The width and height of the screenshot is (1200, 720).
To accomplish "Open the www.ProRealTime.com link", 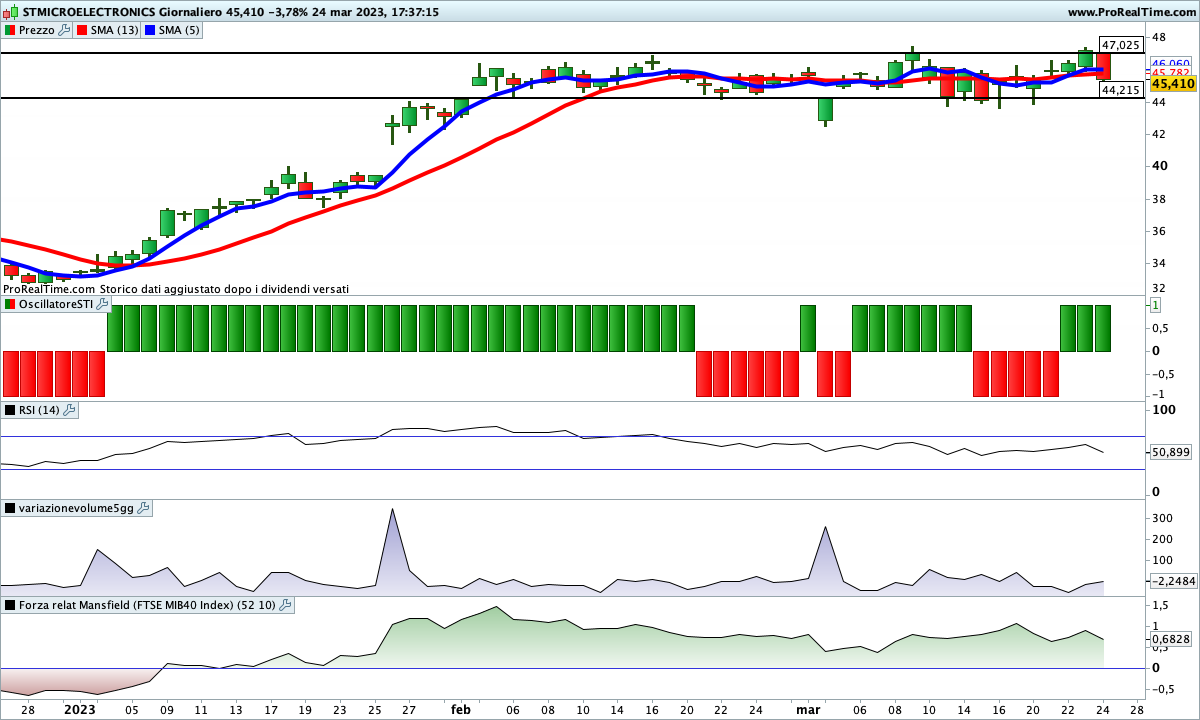I will [1131, 12].
